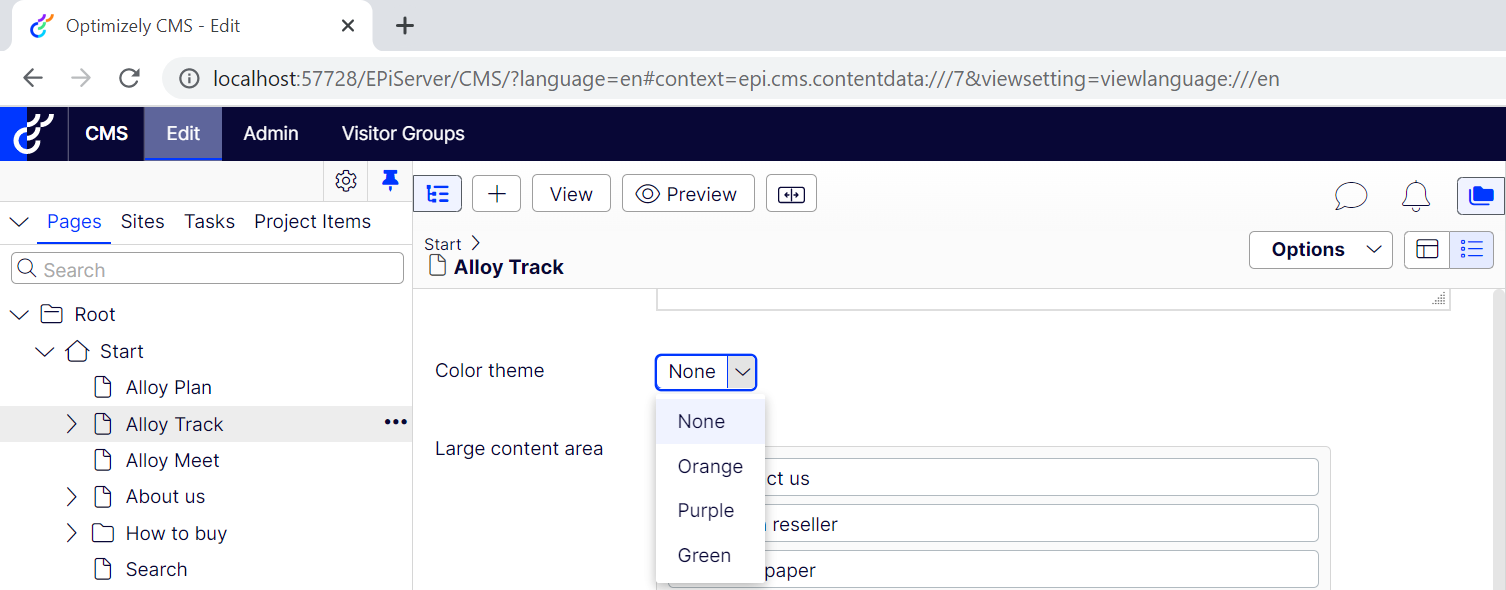Open the navigation pane settings gear
Screen dimensions: 1506x590
coord(346,181)
